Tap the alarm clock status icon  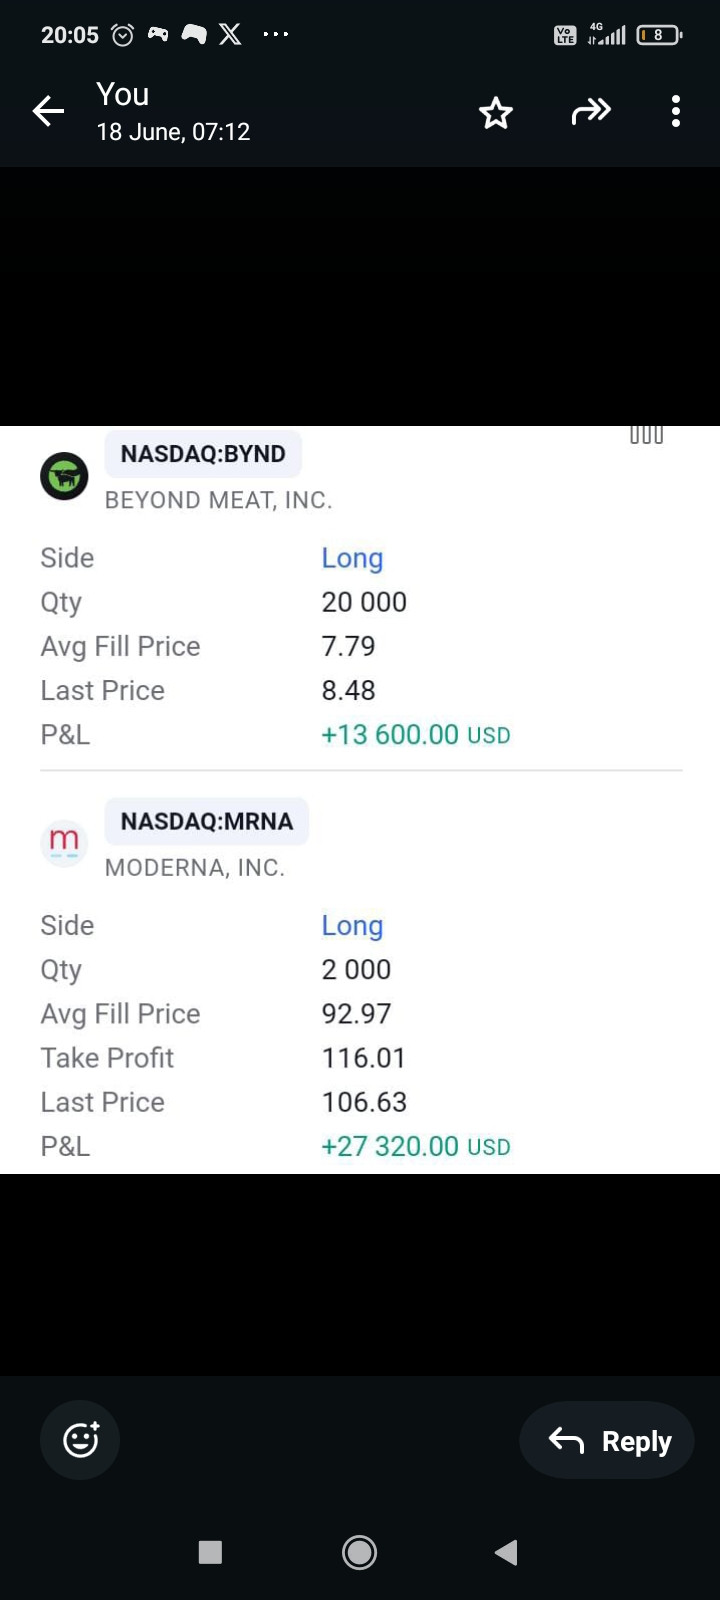point(122,35)
